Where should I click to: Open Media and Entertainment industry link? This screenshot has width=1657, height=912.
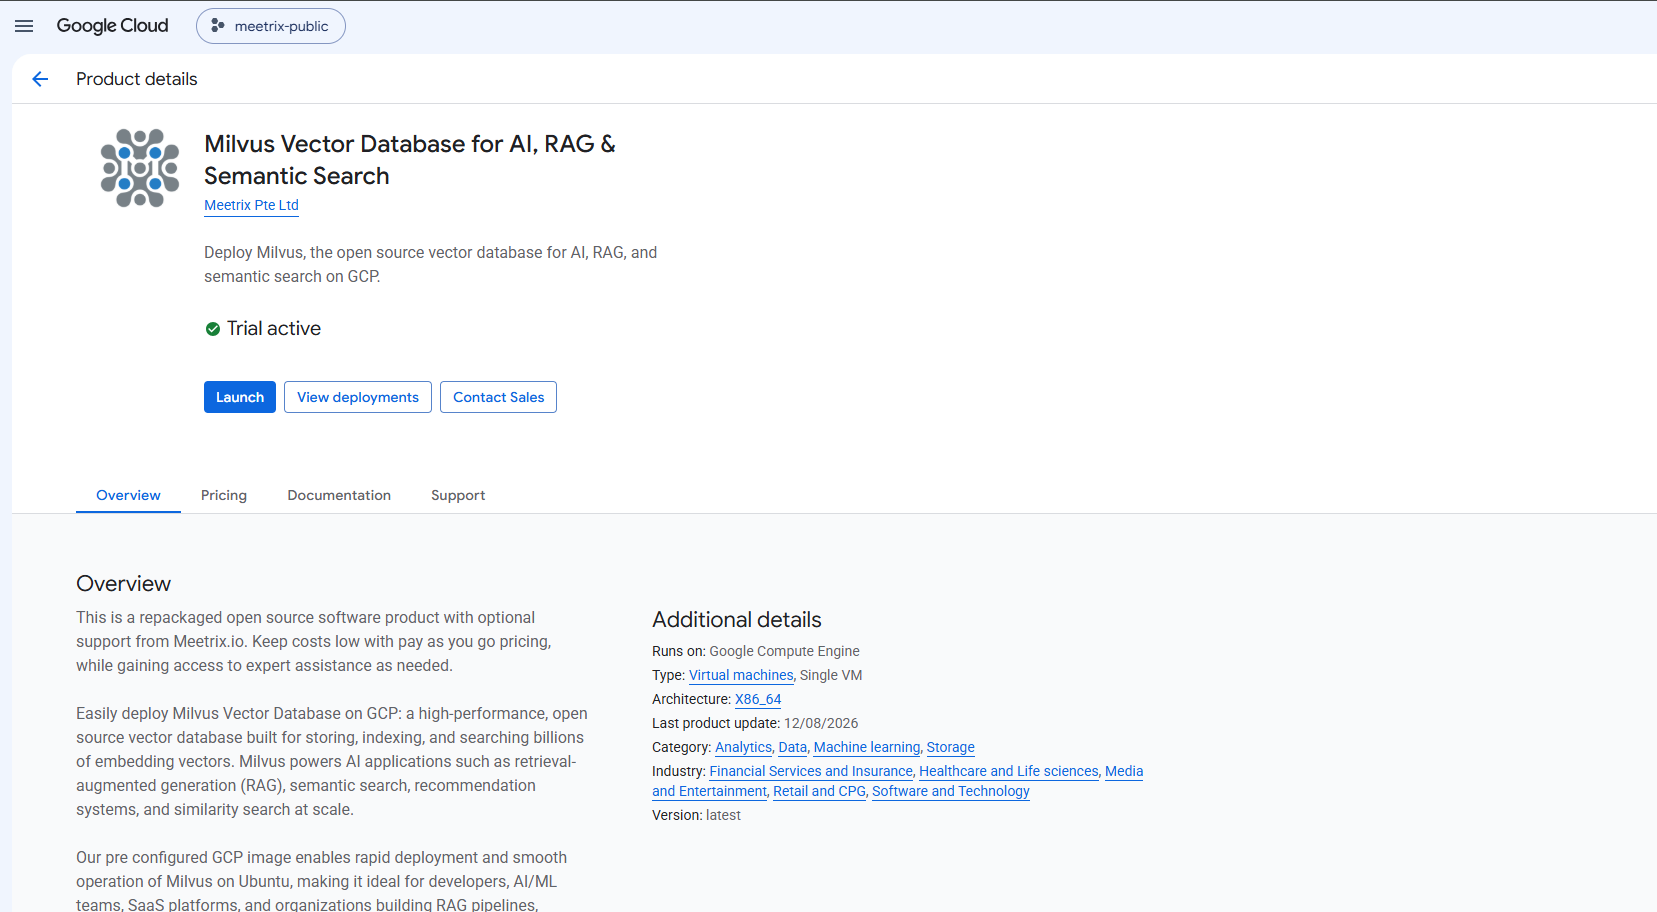coord(709,791)
